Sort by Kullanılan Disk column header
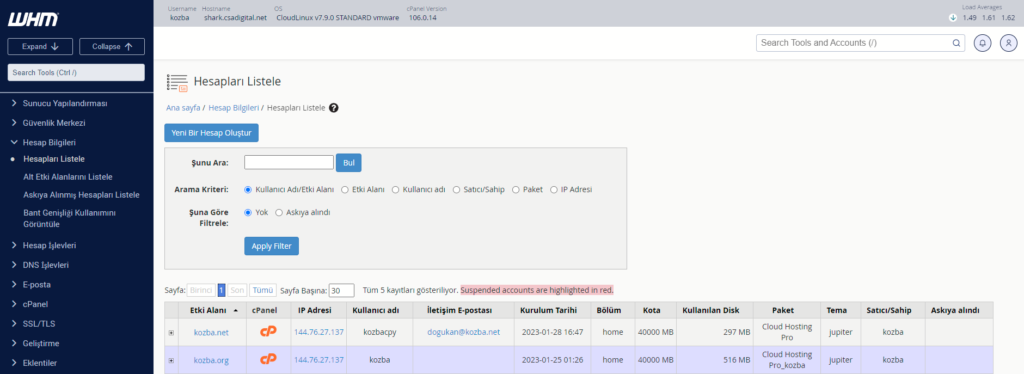Viewport: 1024px width, 374px height. pos(714,310)
